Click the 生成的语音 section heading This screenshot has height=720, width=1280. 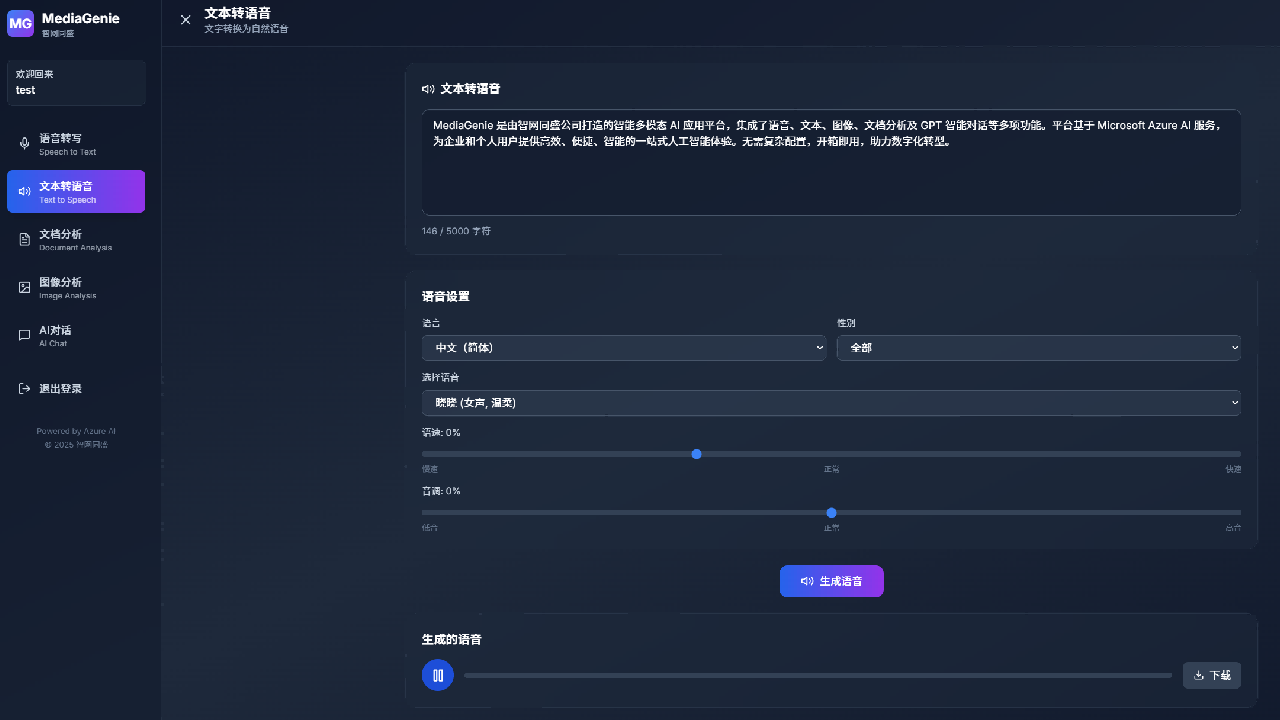point(452,639)
